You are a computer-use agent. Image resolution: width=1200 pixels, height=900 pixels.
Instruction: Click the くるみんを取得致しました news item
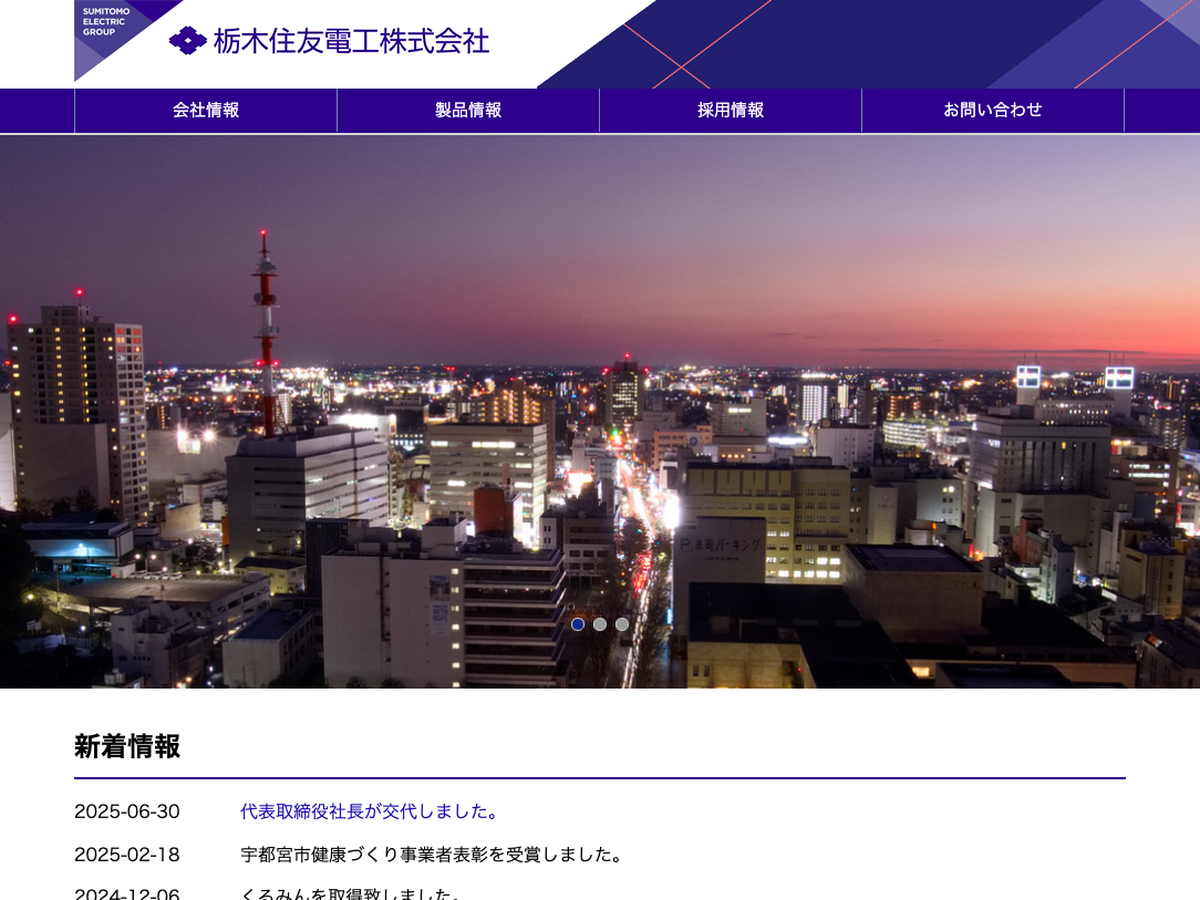(x=350, y=893)
